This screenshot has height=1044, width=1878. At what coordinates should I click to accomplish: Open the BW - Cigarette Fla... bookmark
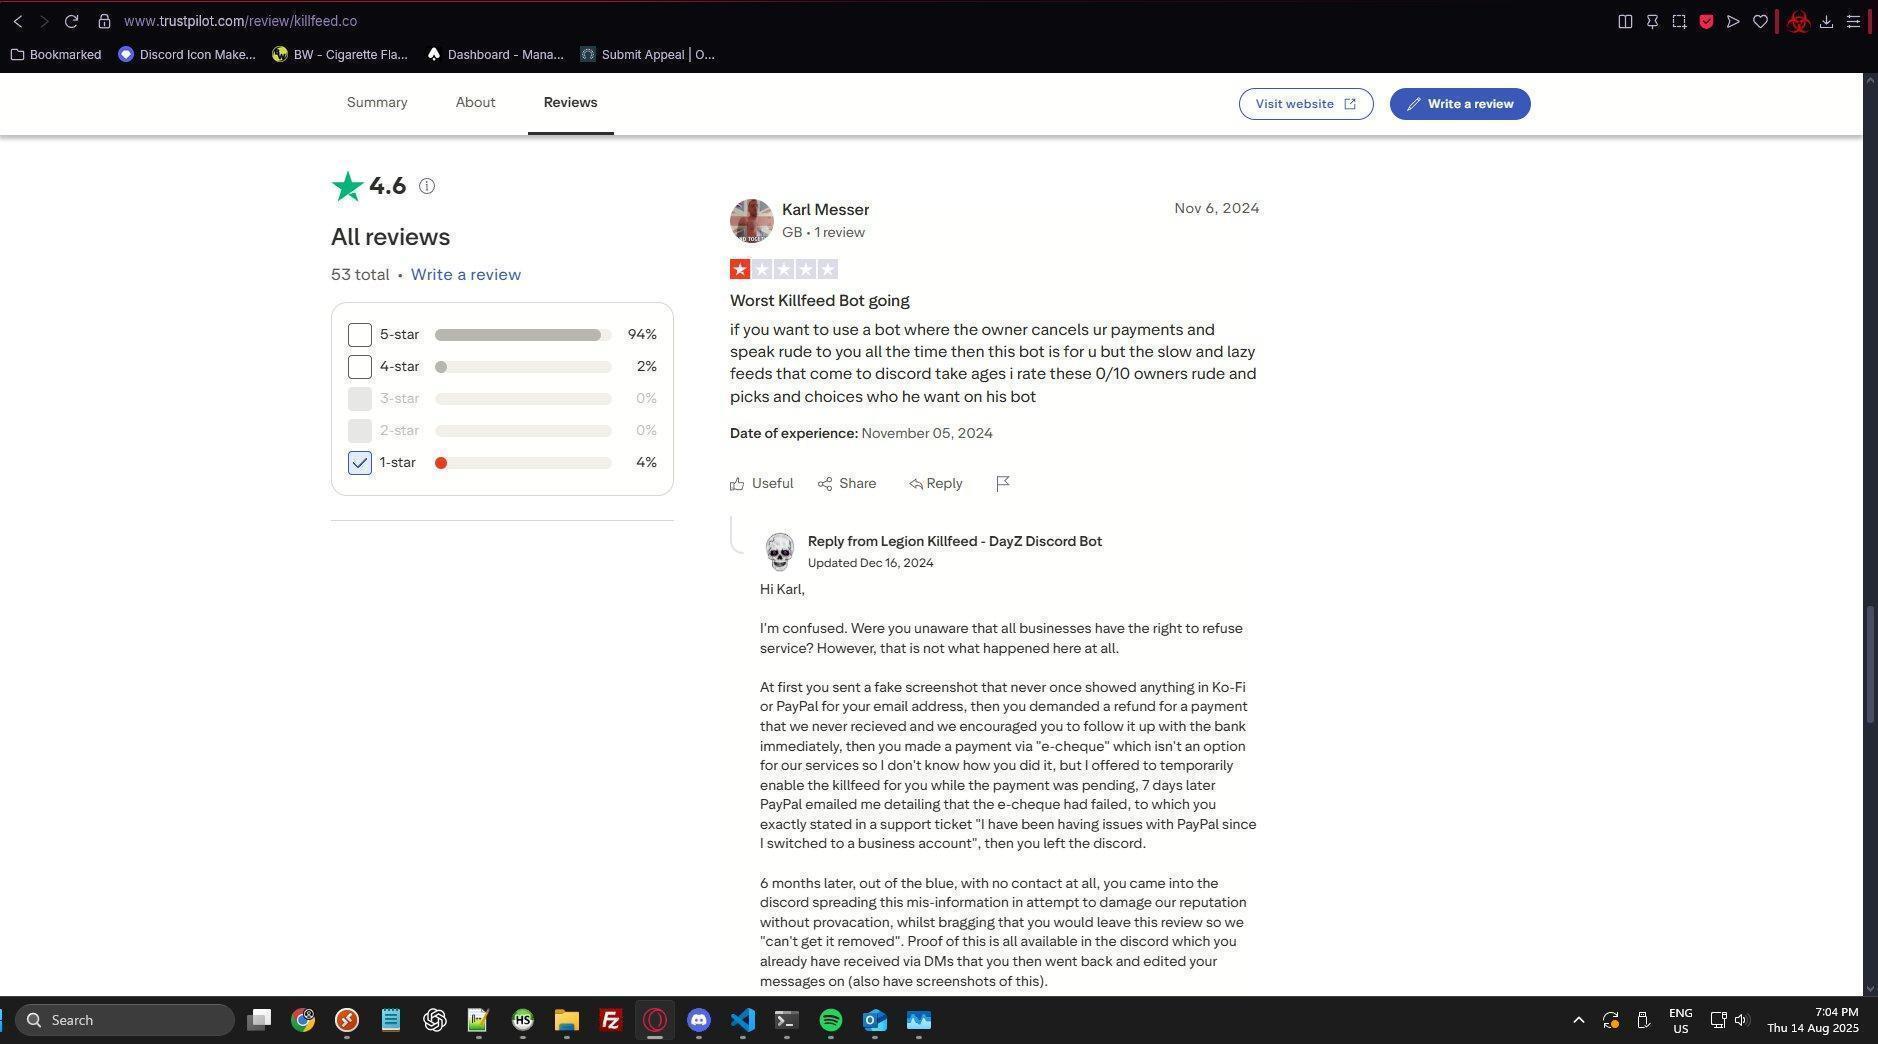pyautogui.click(x=340, y=55)
